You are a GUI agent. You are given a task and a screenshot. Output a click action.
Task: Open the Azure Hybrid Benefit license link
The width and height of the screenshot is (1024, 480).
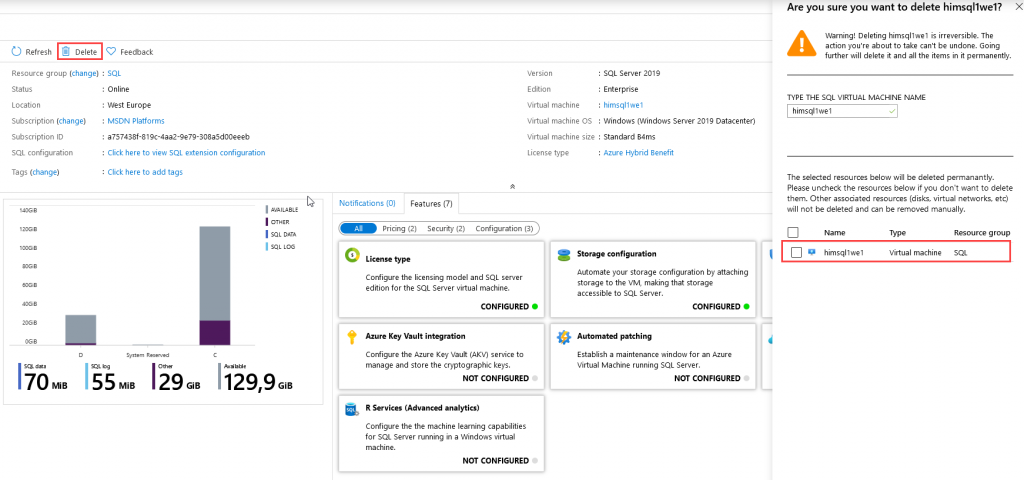click(638, 153)
